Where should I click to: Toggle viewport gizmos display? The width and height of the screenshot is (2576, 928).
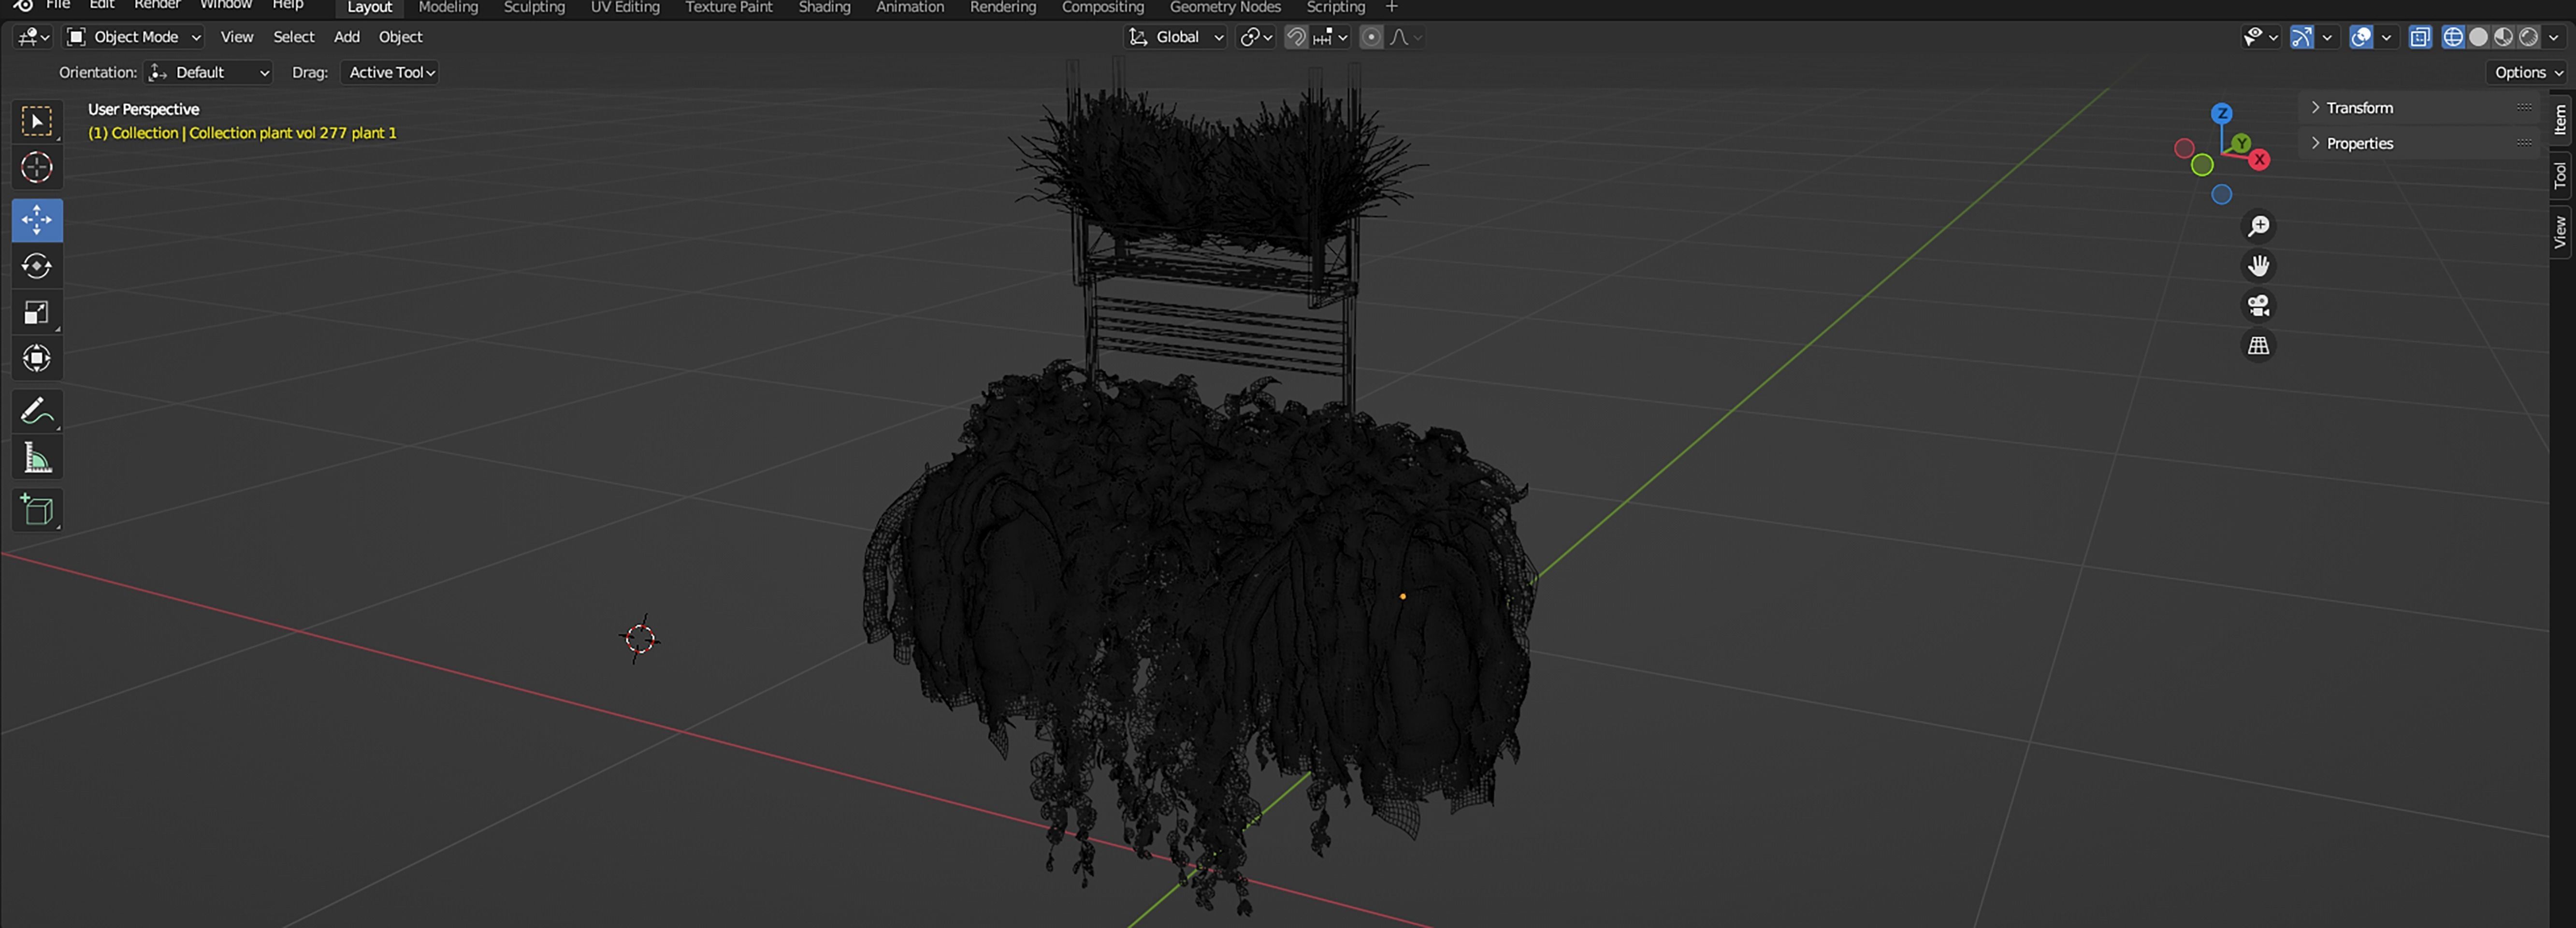pos(2301,37)
